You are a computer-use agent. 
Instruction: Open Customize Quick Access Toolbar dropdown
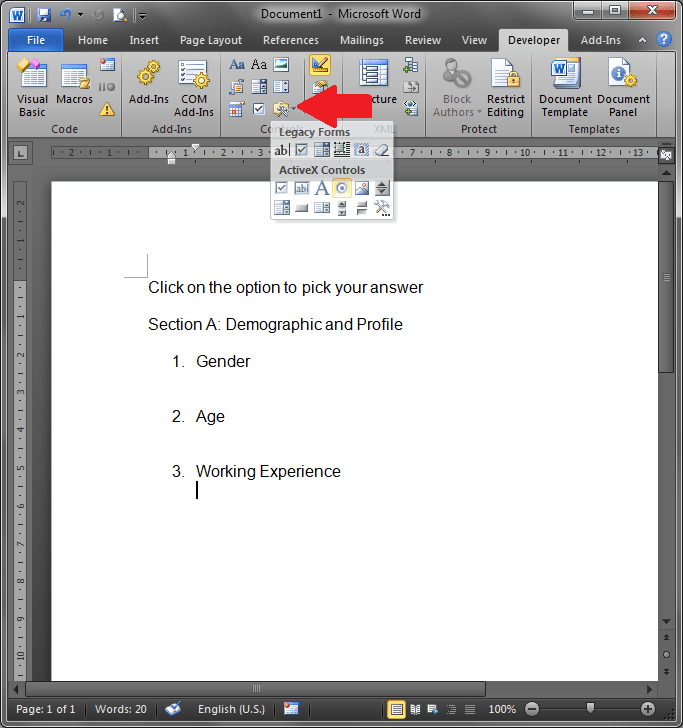[143, 16]
